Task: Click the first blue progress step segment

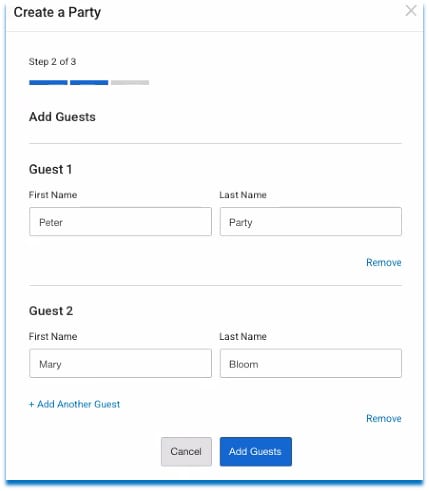Action: [x=48, y=82]
